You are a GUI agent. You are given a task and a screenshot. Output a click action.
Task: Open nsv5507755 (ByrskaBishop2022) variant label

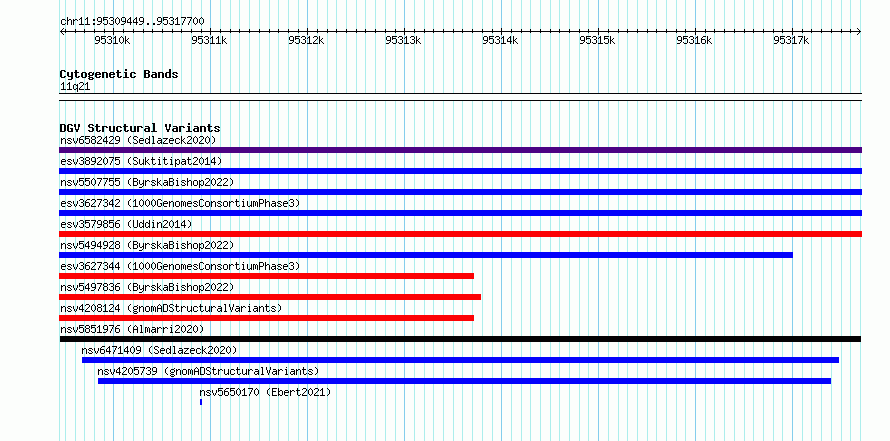[x=147, y=182]
